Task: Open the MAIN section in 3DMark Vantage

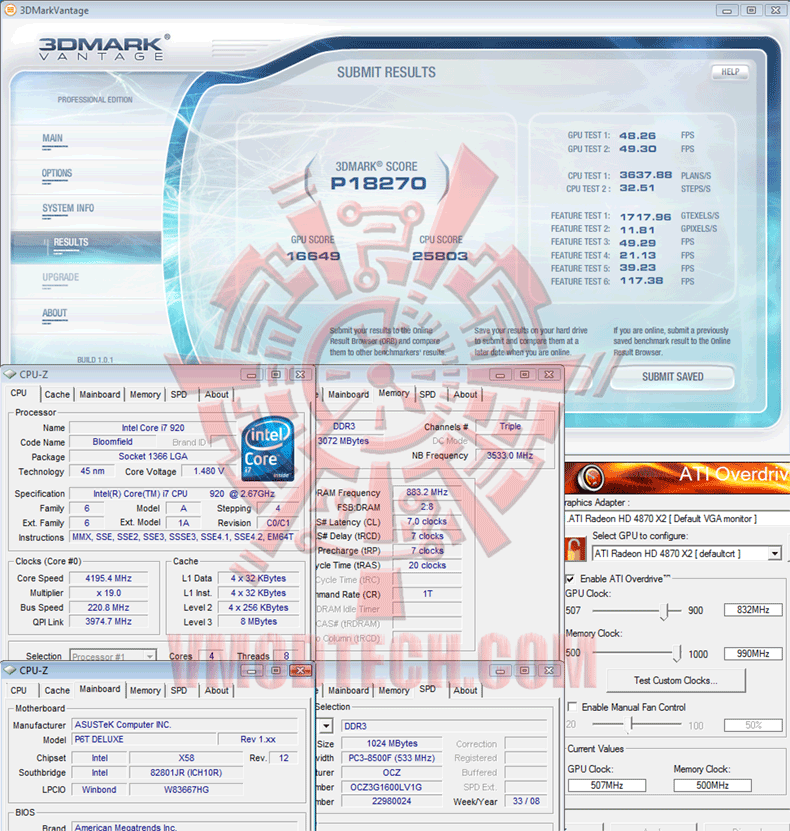Action: [x=52, y=138]
